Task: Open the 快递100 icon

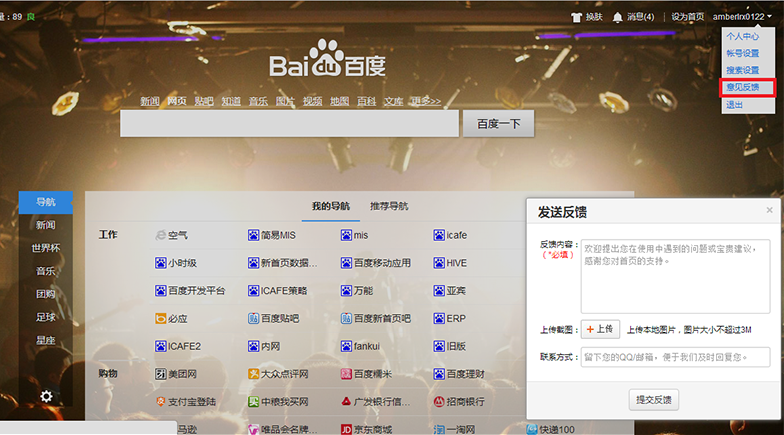Action: coord(532,430)
